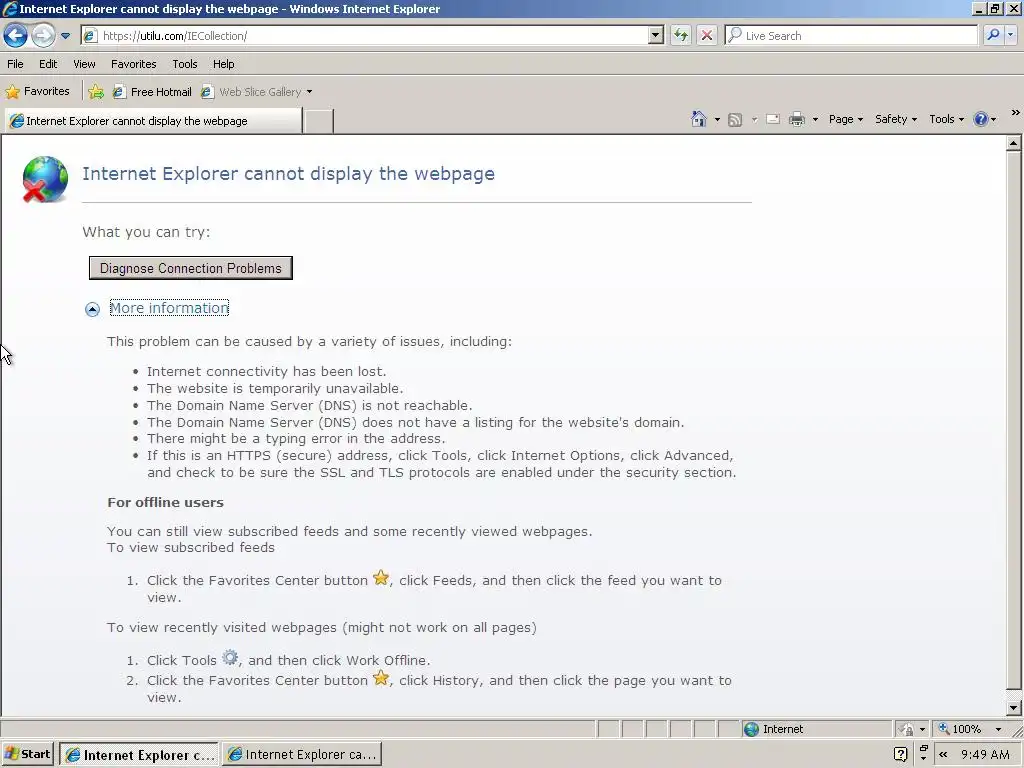Screen dimensions: 1024x768
Task: Open a new blank tab
Action: [x=319, y=121]
